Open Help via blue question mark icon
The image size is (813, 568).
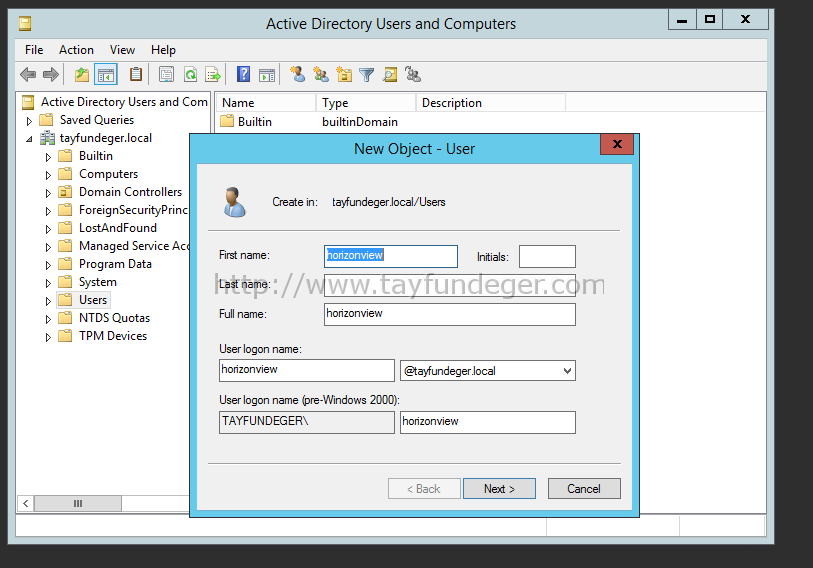[243, 74]
